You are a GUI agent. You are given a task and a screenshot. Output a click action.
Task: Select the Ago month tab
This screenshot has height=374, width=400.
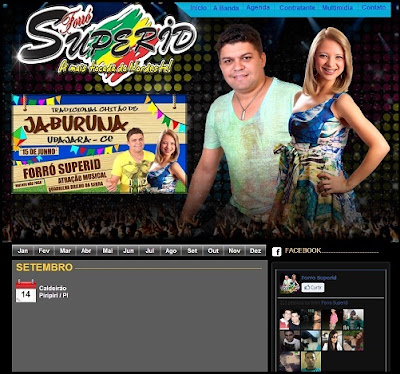point(171,251)
